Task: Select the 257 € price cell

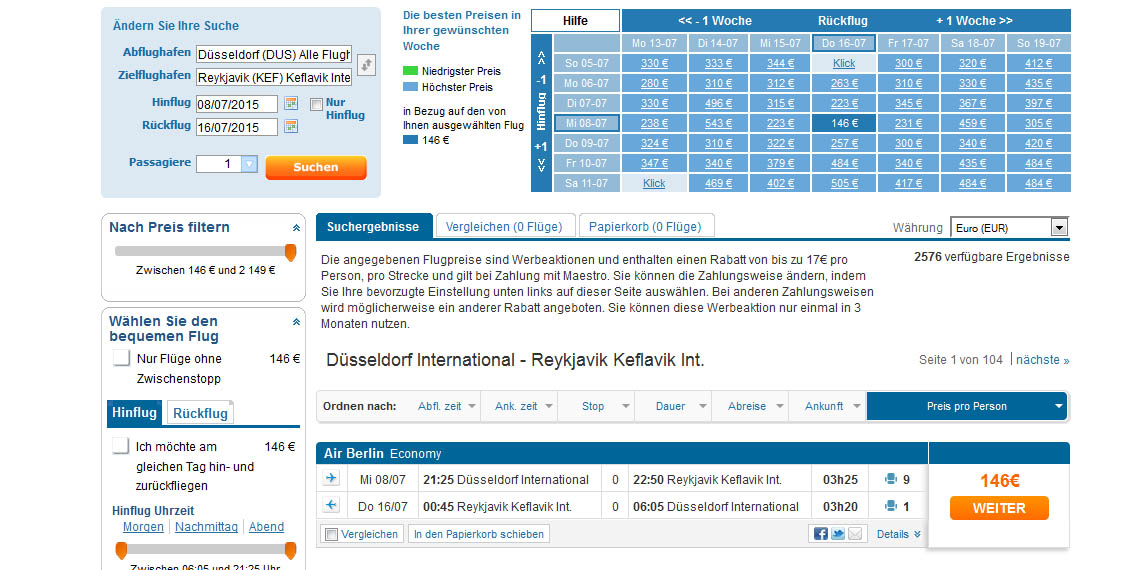Action: point(844,143)
